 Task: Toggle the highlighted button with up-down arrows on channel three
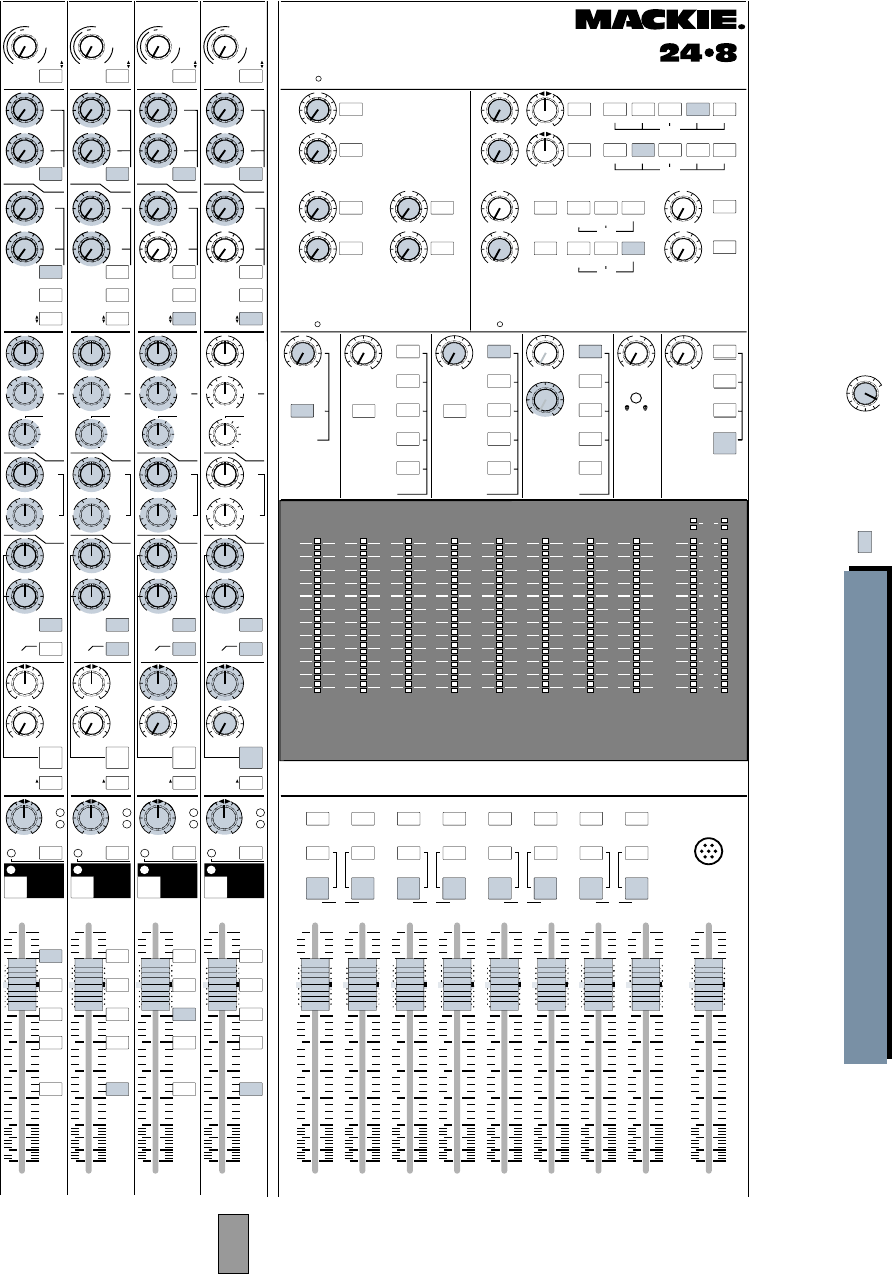[183, 318]
